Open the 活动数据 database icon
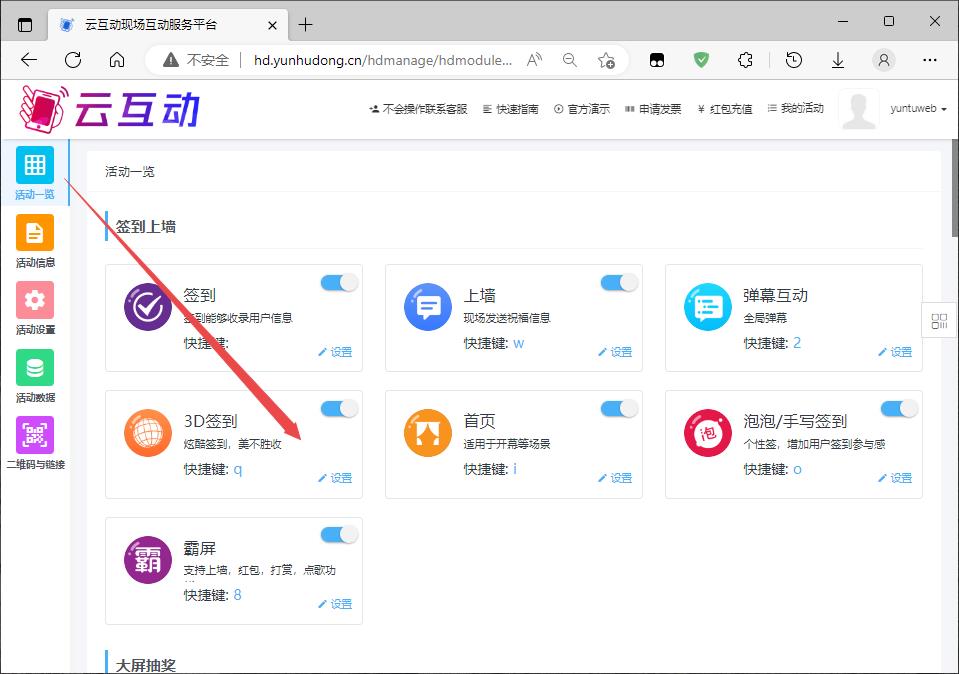959x674 pixels. coord(35,368)
